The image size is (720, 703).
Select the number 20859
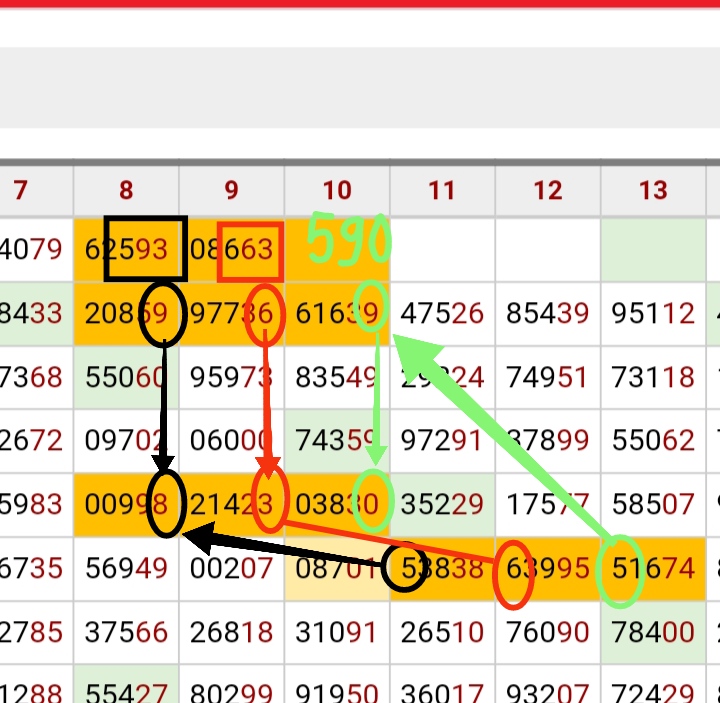click(x=126, y=314)
